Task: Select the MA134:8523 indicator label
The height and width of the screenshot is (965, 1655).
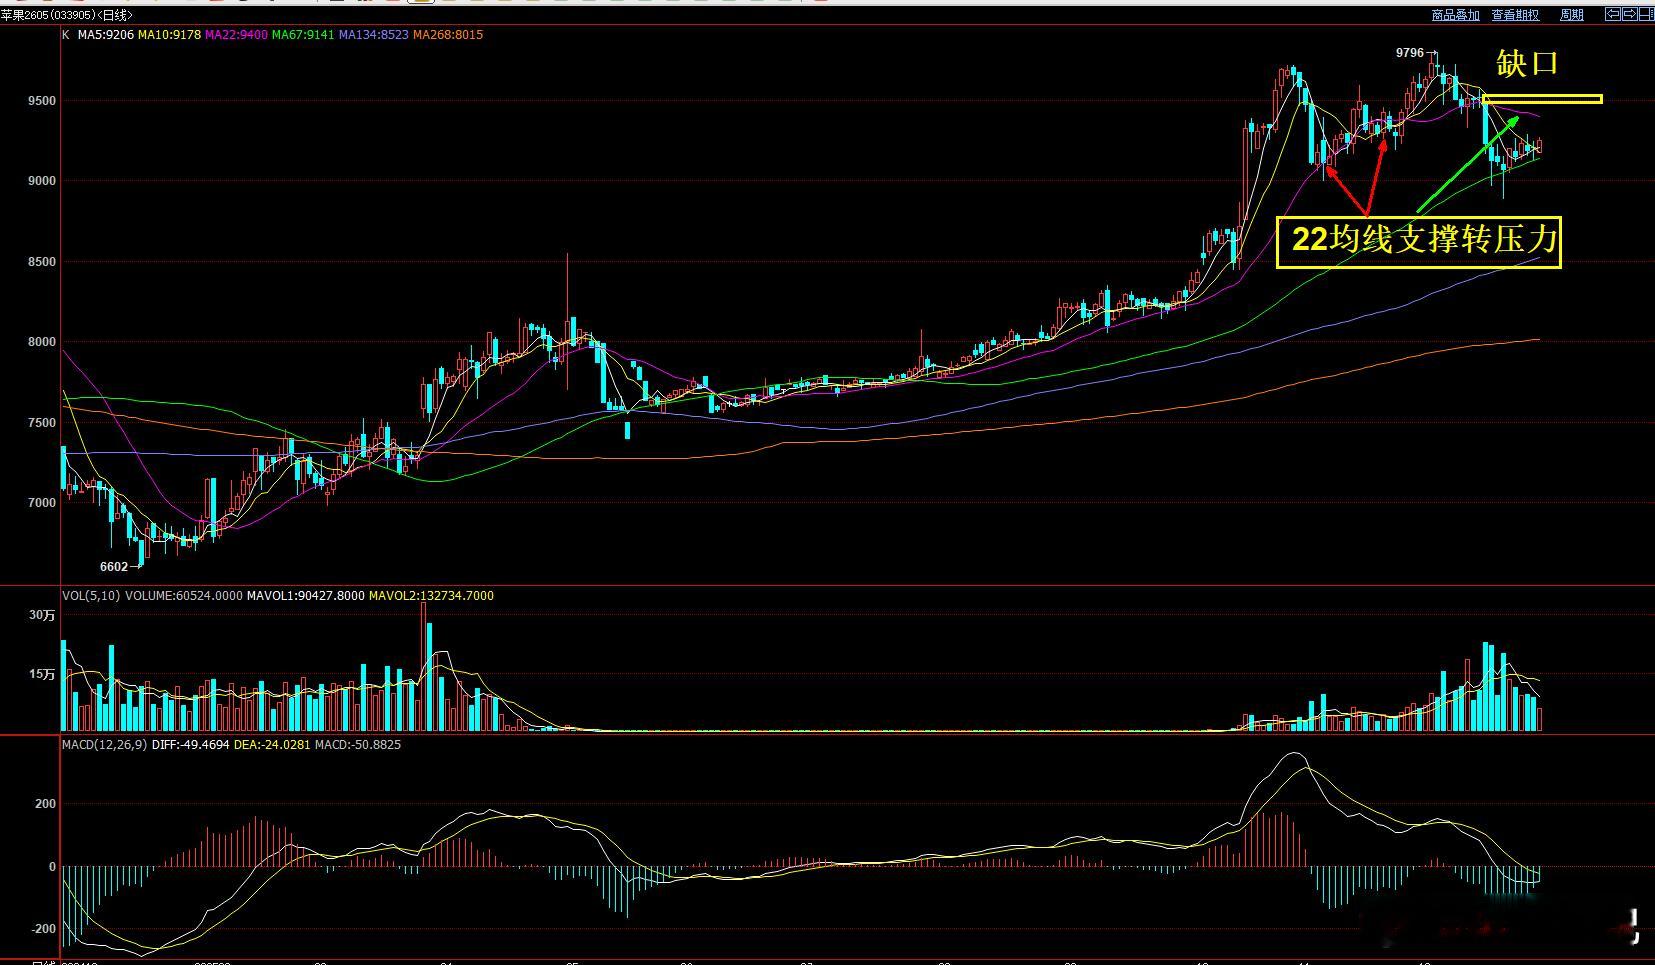Action: pos(374,35)
